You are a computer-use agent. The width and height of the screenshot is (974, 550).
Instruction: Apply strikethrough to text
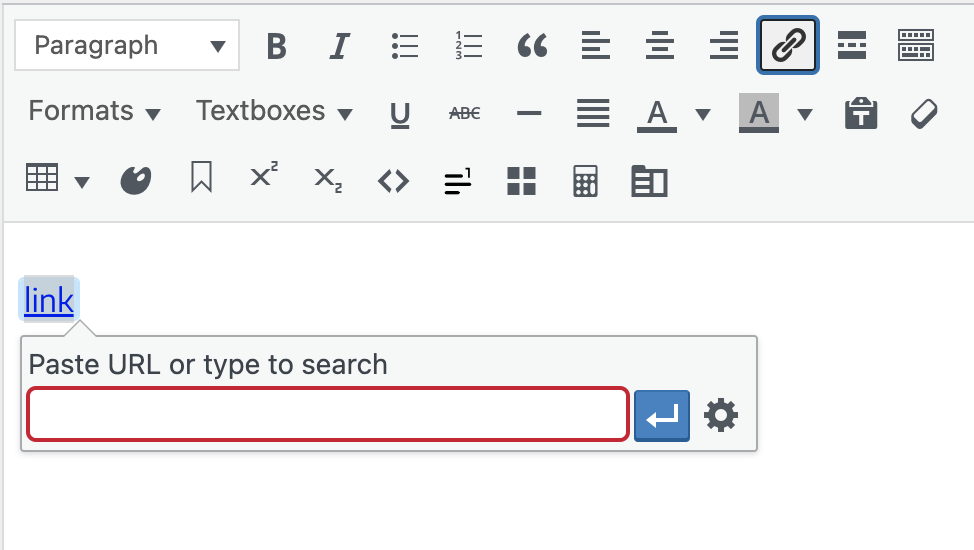pyautogui.click(x=464, y=115)
